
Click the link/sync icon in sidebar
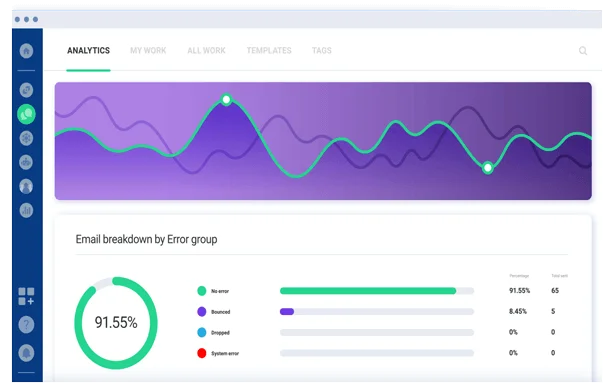[26, 90]
